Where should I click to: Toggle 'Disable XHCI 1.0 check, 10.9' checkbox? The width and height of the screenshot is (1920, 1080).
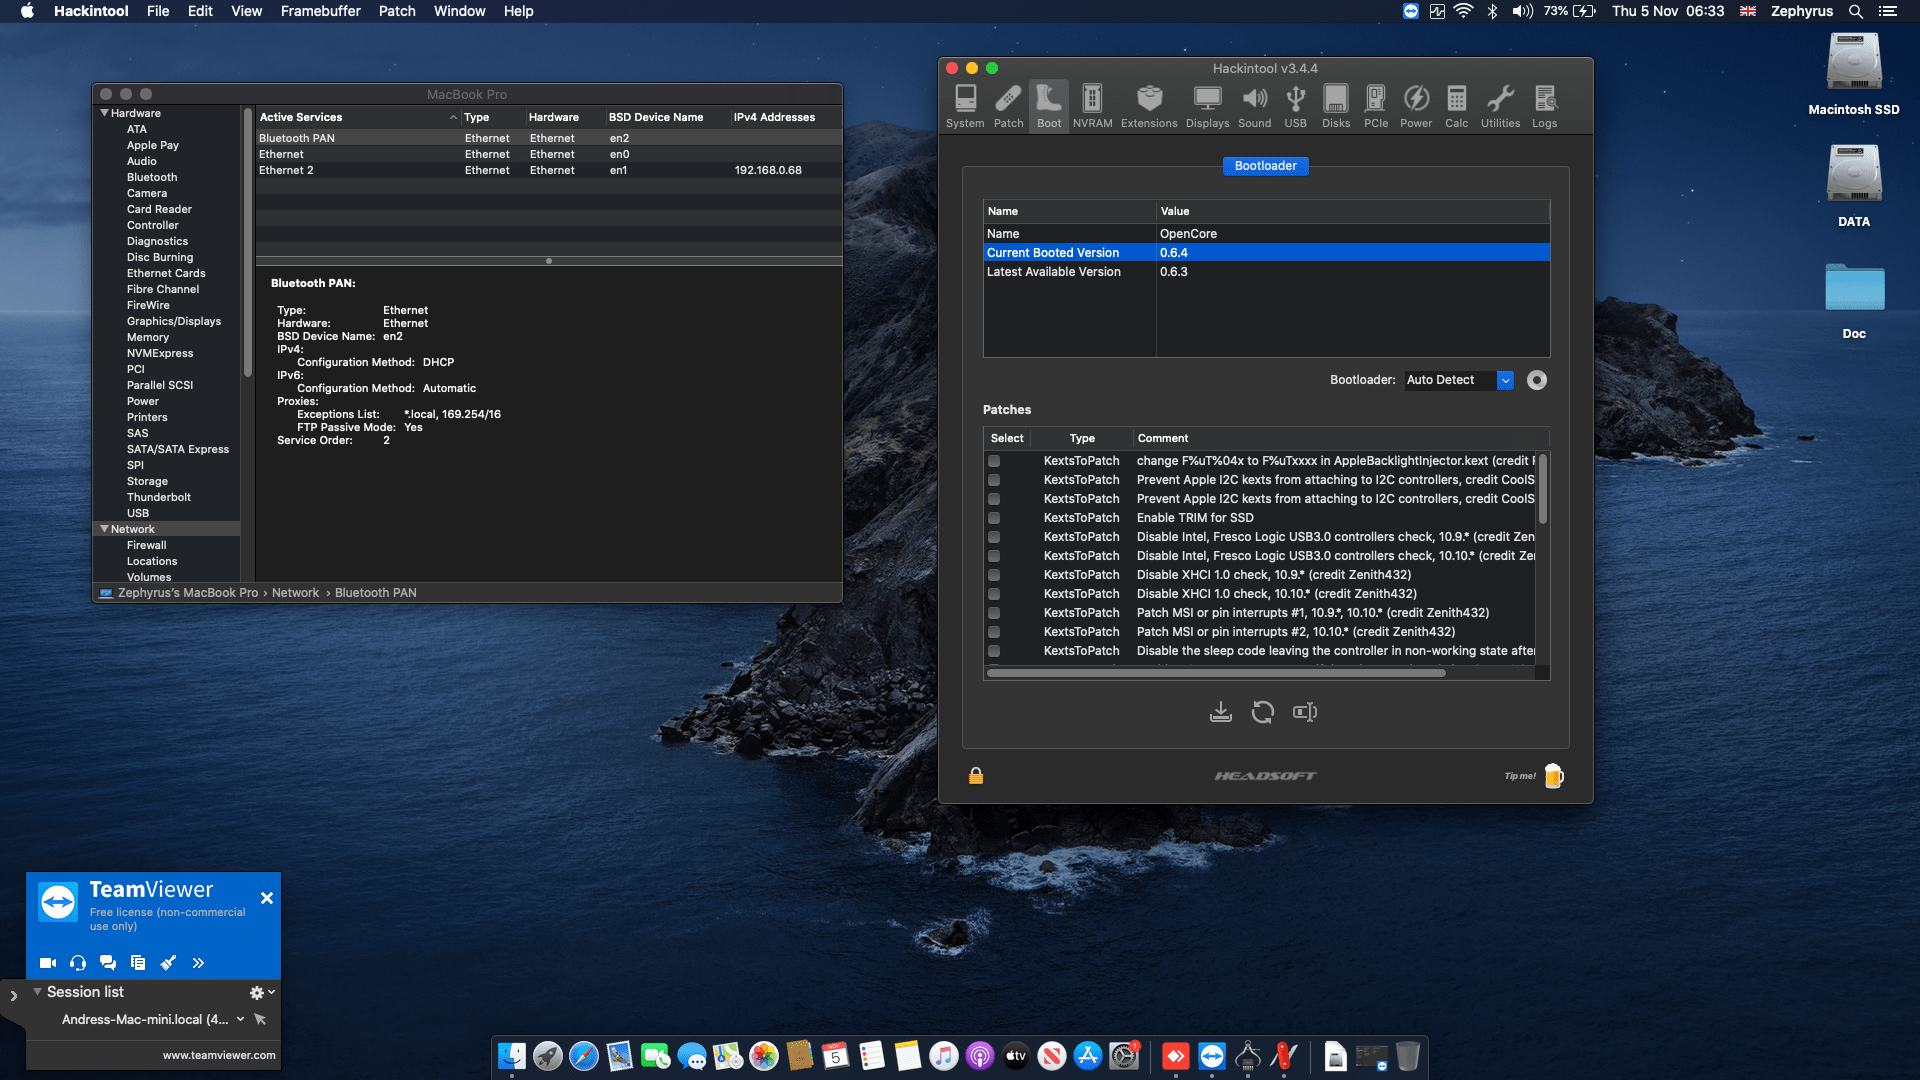[994, 575]
